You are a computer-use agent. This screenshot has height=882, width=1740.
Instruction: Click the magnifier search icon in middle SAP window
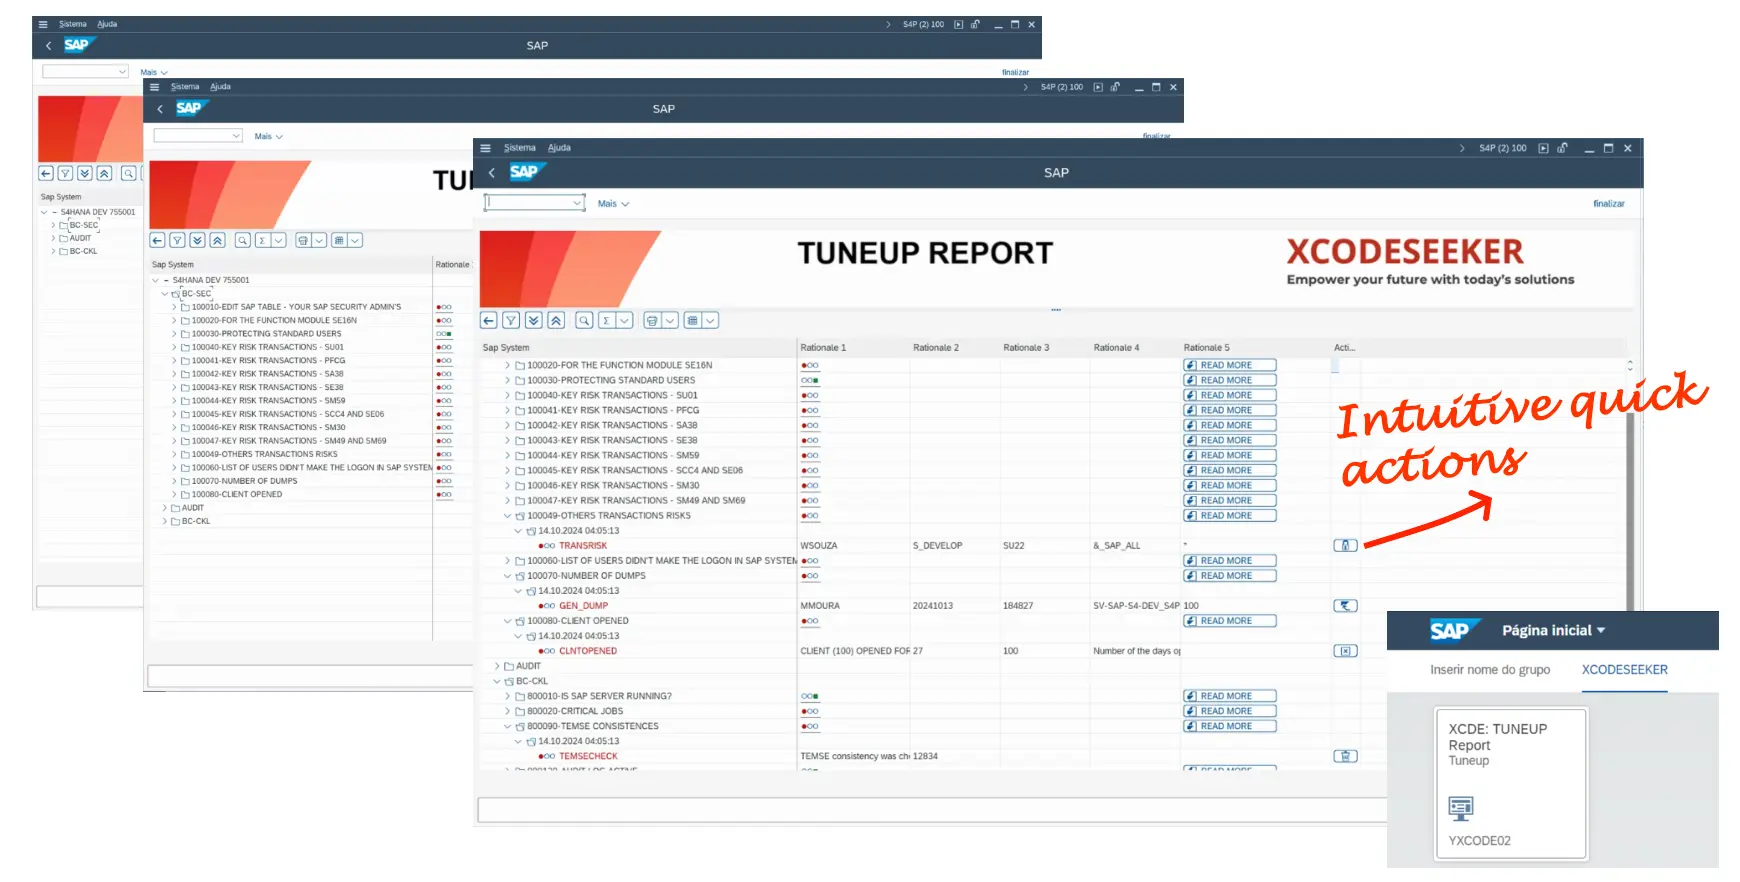[243, 240]
